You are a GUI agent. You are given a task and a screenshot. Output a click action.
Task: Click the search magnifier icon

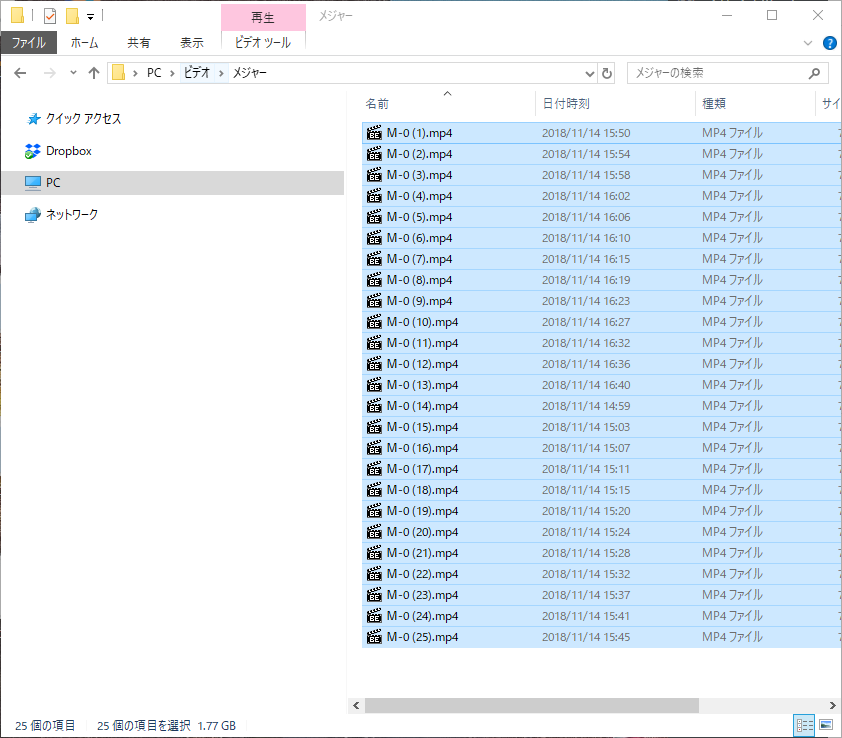(815, 73)
